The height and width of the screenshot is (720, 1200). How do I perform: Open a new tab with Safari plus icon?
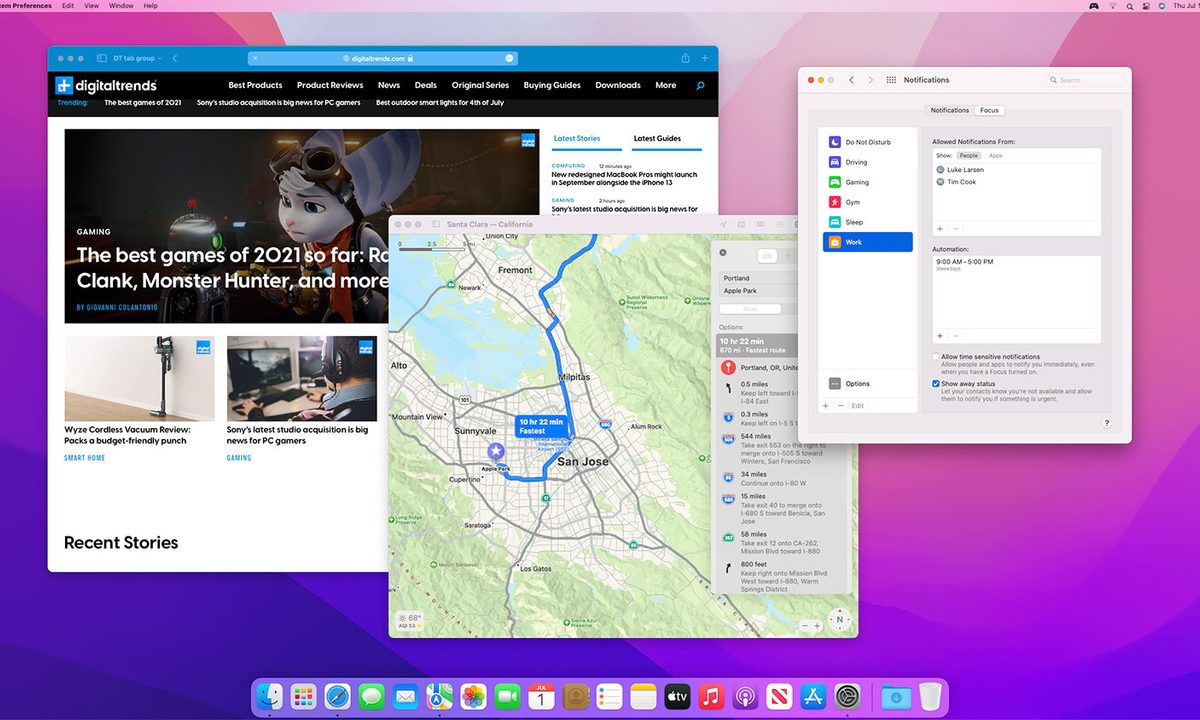pyautogui.click(x=705, y=58)
